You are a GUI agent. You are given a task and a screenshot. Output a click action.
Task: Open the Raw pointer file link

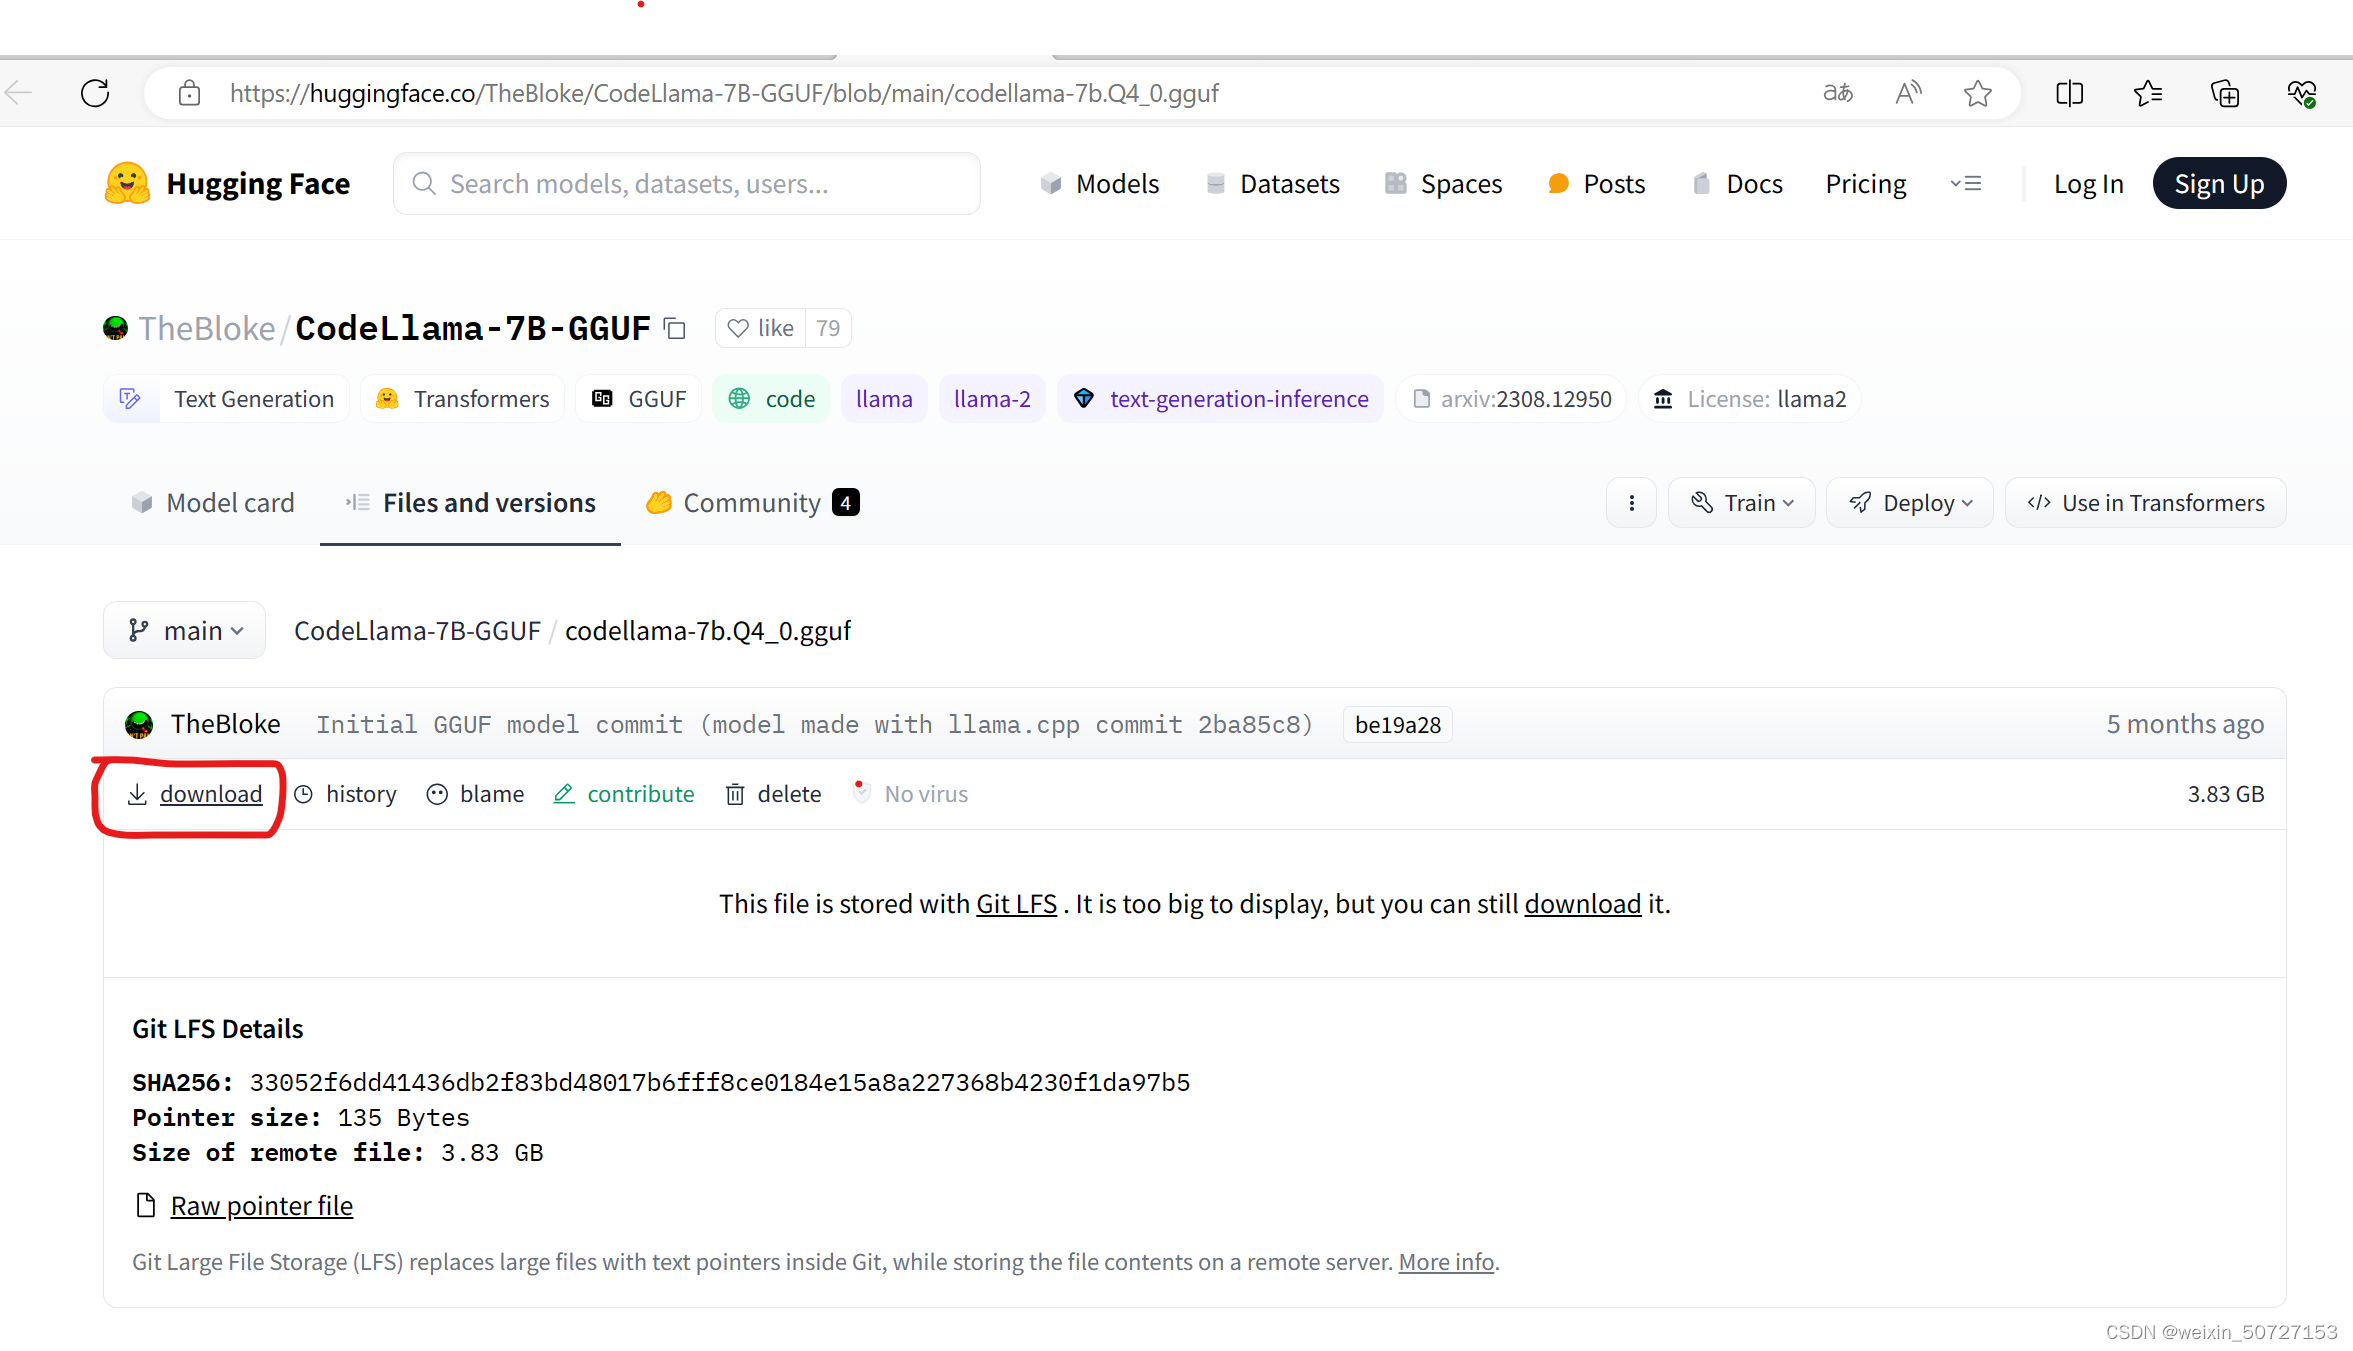click(x=261, y=1206)
